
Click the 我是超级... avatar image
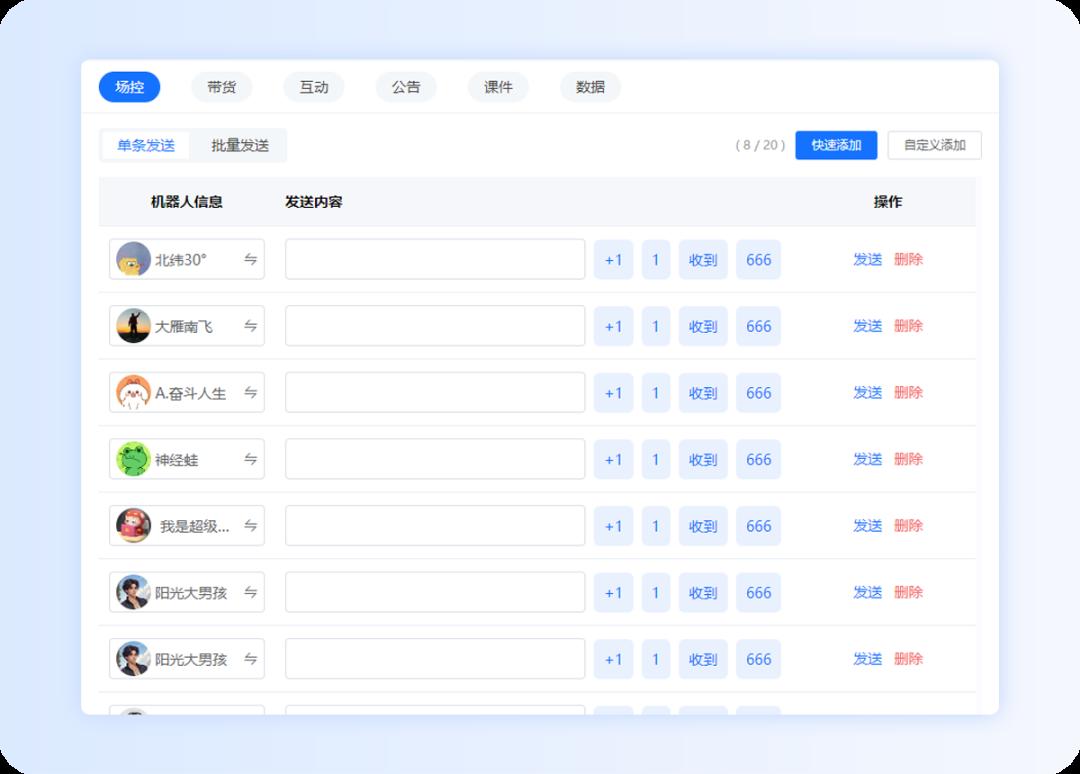coord(133,526)
